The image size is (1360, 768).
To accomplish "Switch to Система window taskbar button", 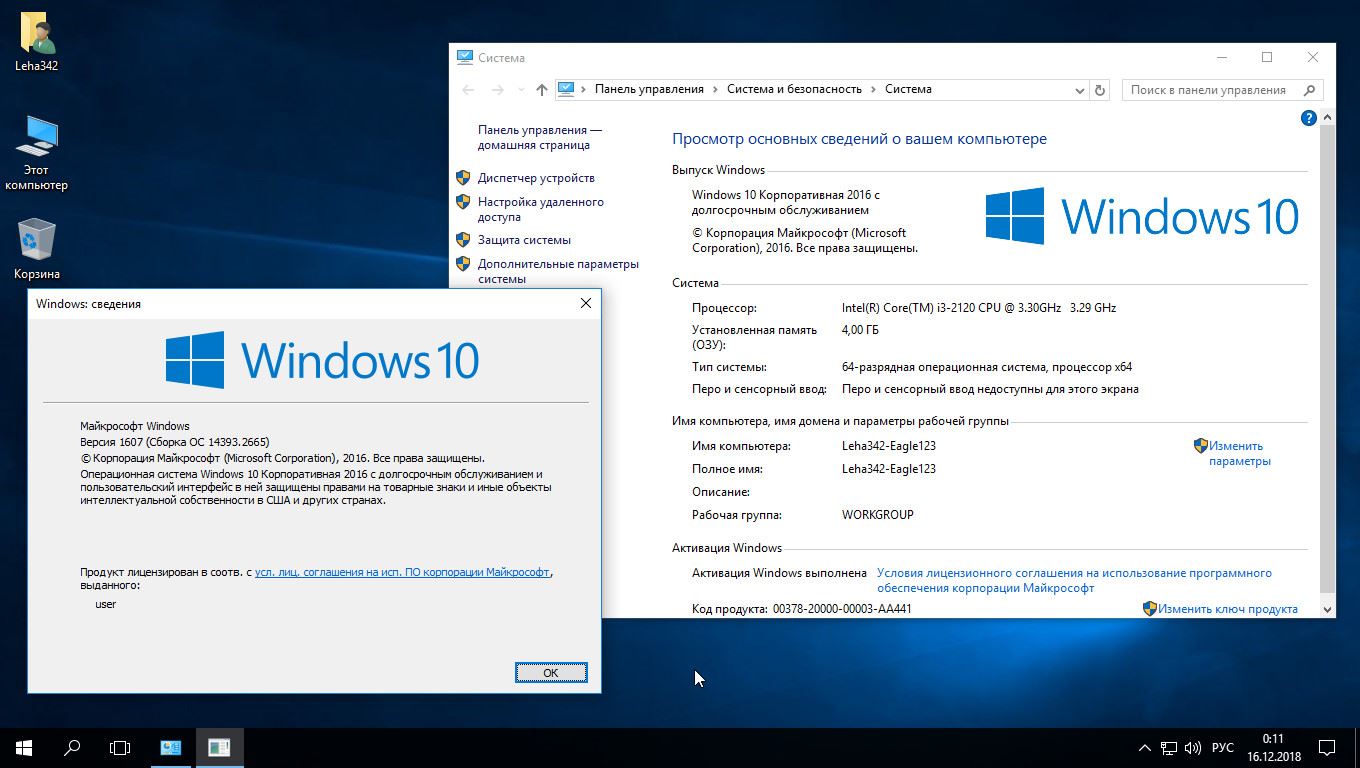I will point(171,747).
